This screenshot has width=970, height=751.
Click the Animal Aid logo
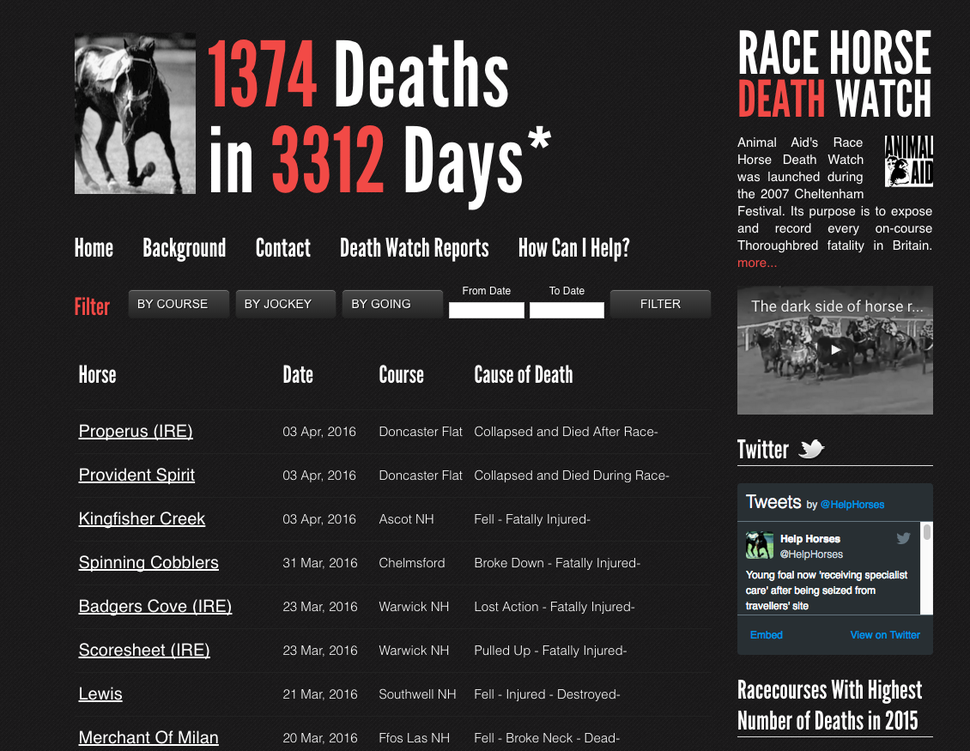click(908, 161)
